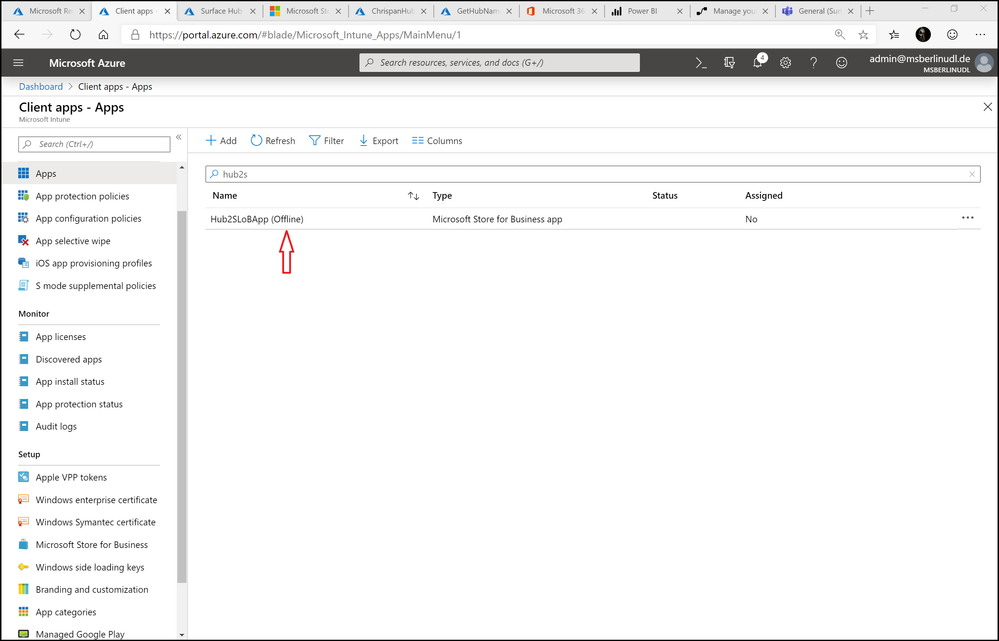Image resolution: width=999 pixels, height=641 pixels.
Task: Export the apps list
Action: (378, 141)
